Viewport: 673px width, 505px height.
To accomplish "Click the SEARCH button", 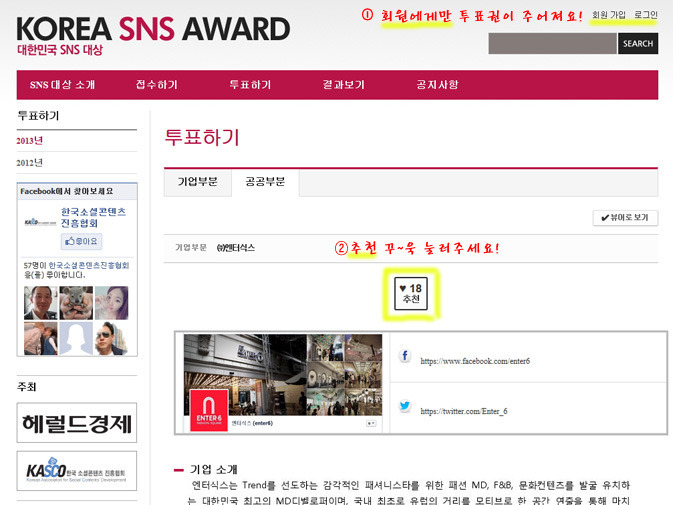I will [x=638, y=44].
